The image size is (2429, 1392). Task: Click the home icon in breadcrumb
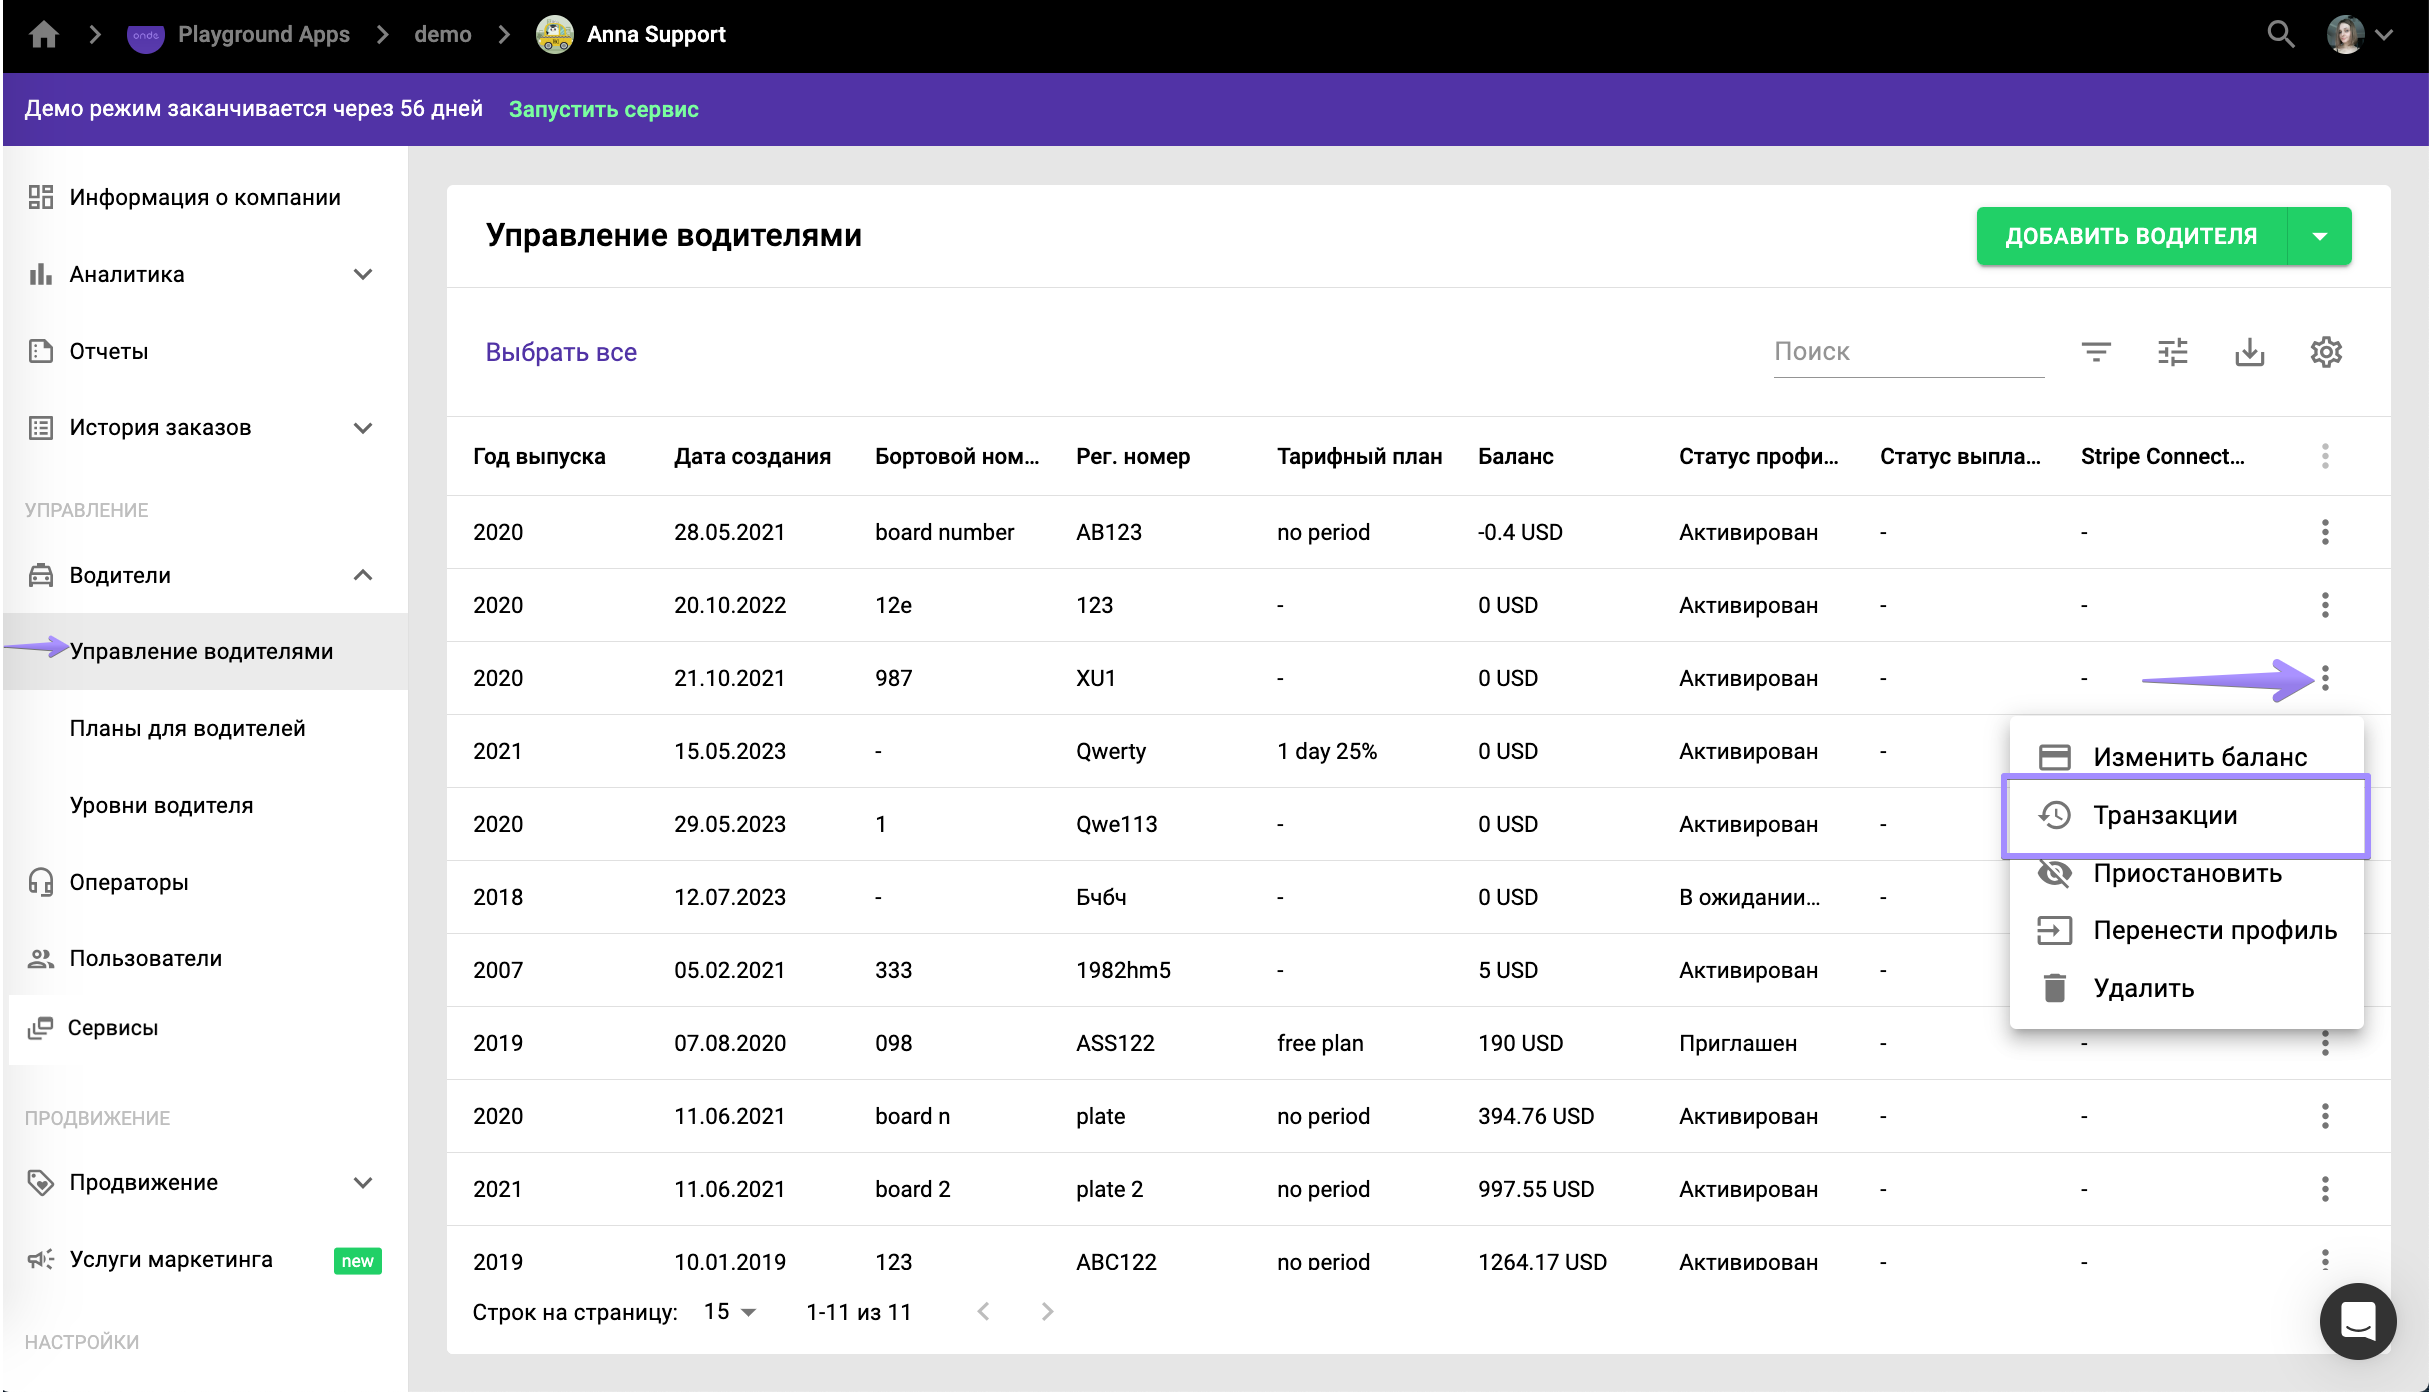pos(44,35)
